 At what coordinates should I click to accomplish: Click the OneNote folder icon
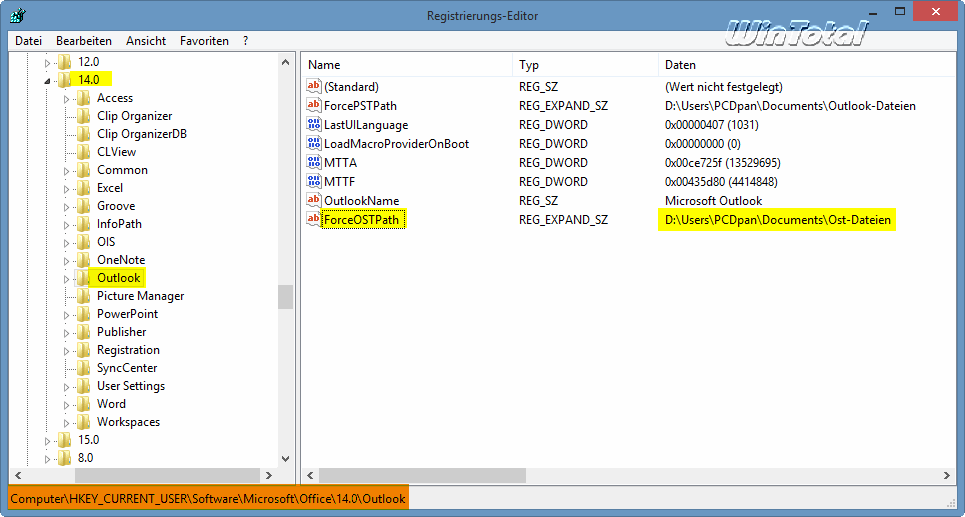(84, 260)
